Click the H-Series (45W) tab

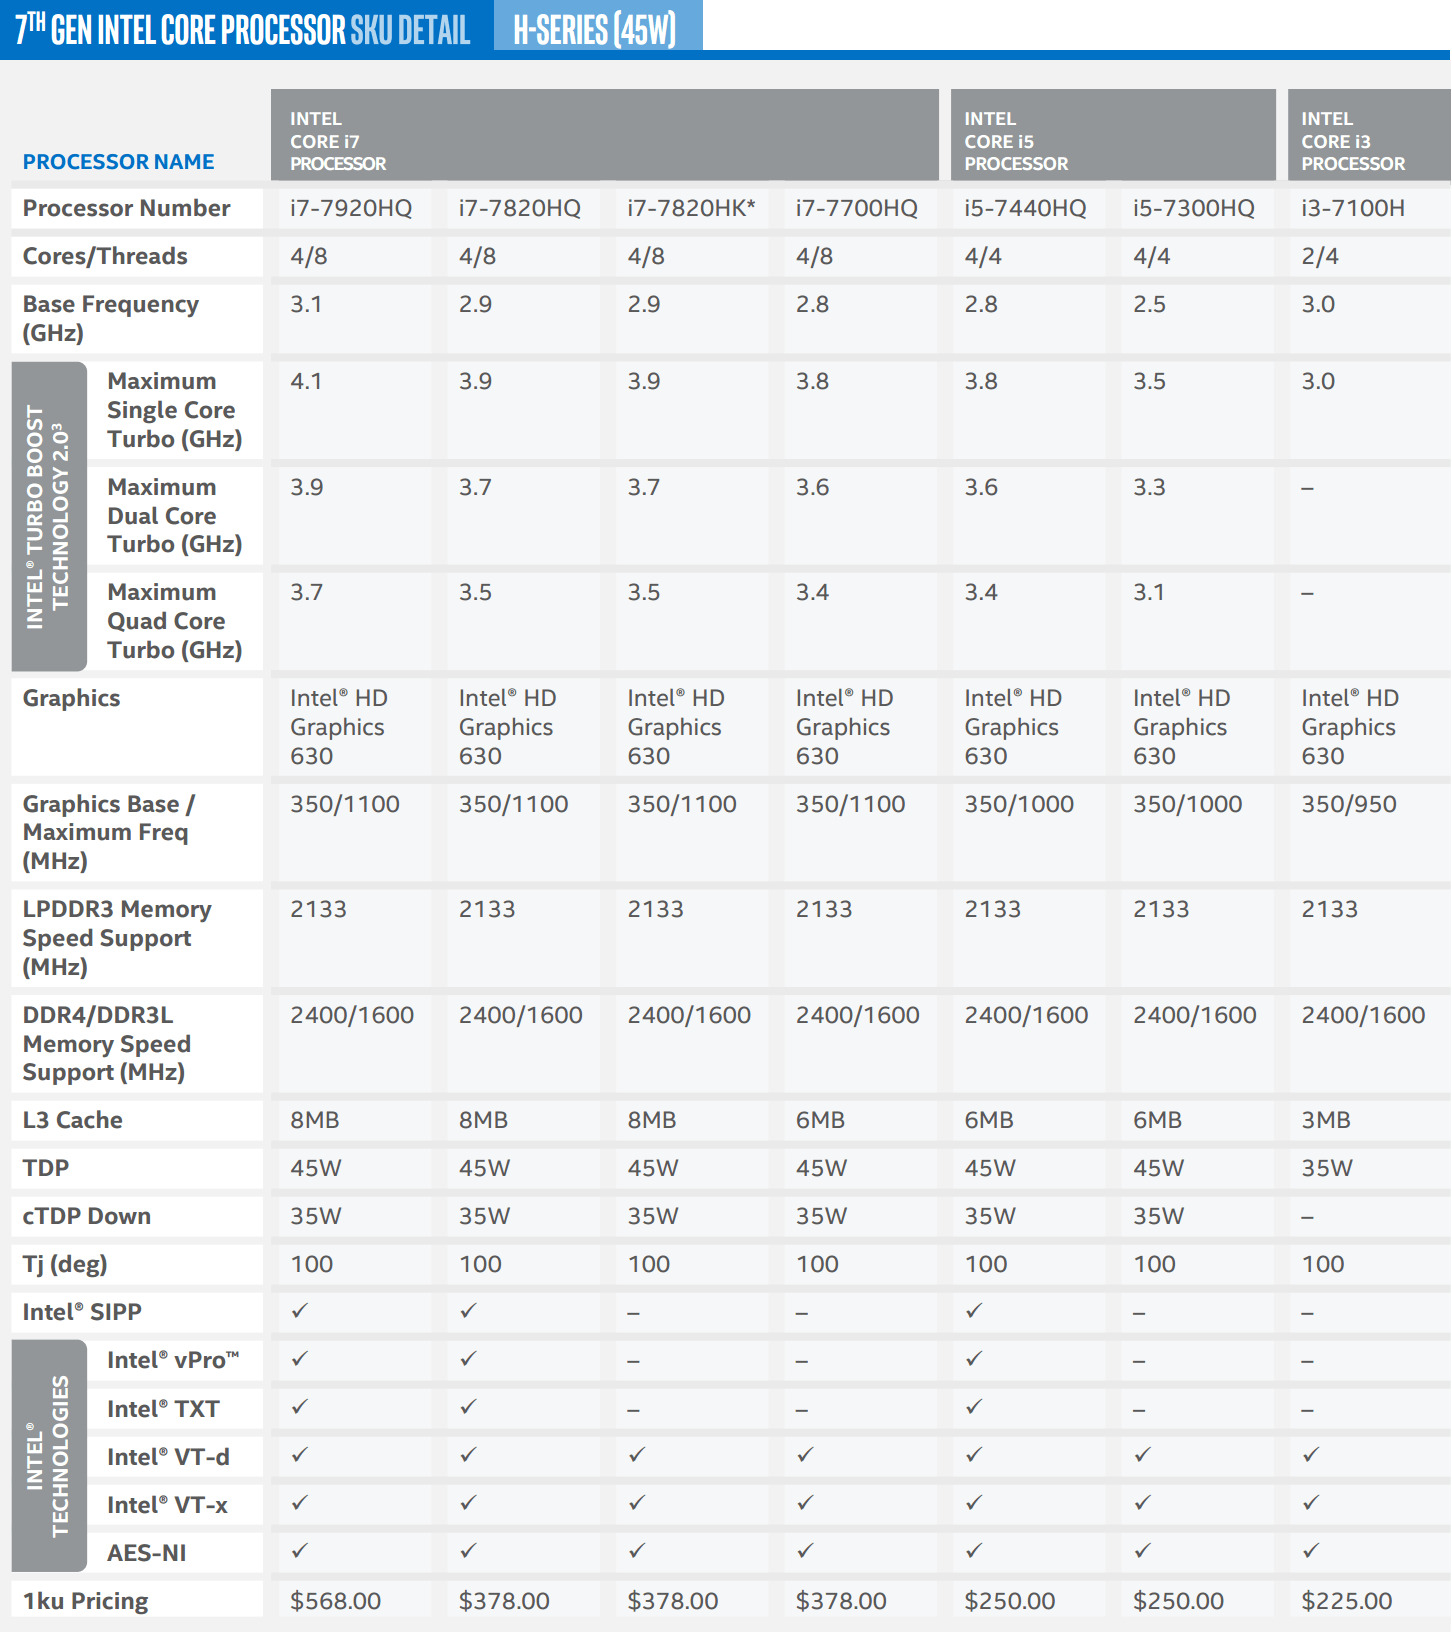pos(596,28)
